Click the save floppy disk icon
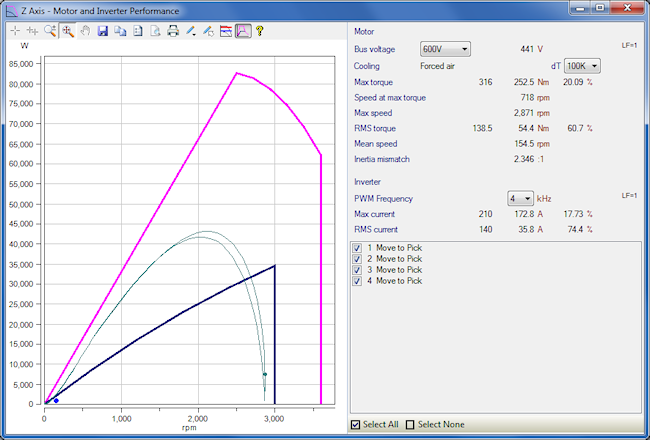The image size is (650, 440). click(103, 31)
